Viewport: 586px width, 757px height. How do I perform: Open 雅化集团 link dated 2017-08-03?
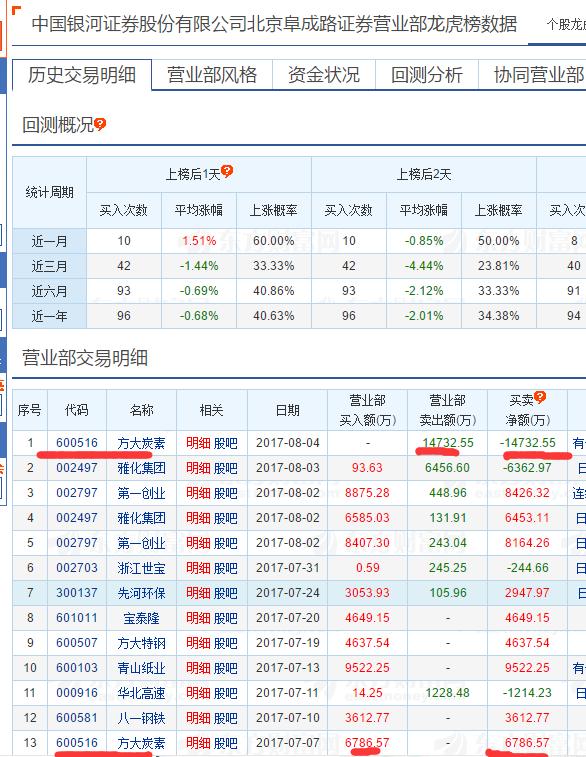pos(141,468)
